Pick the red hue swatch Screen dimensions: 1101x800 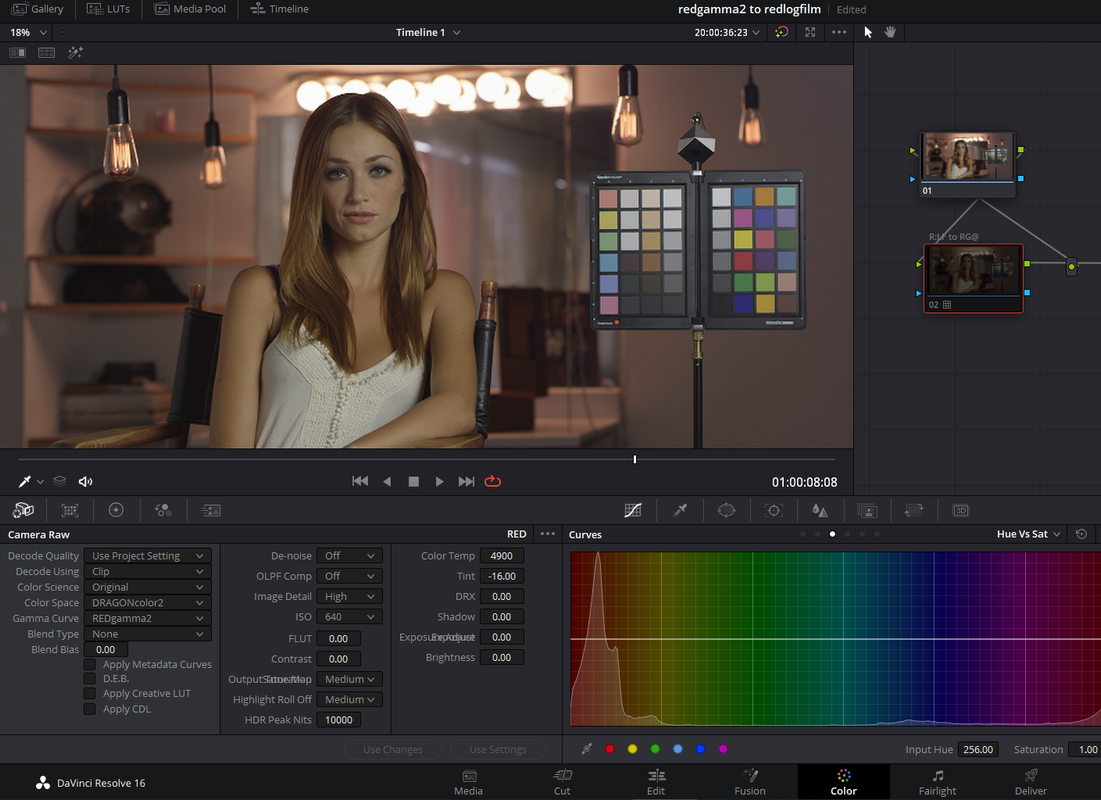coord(609,749)
